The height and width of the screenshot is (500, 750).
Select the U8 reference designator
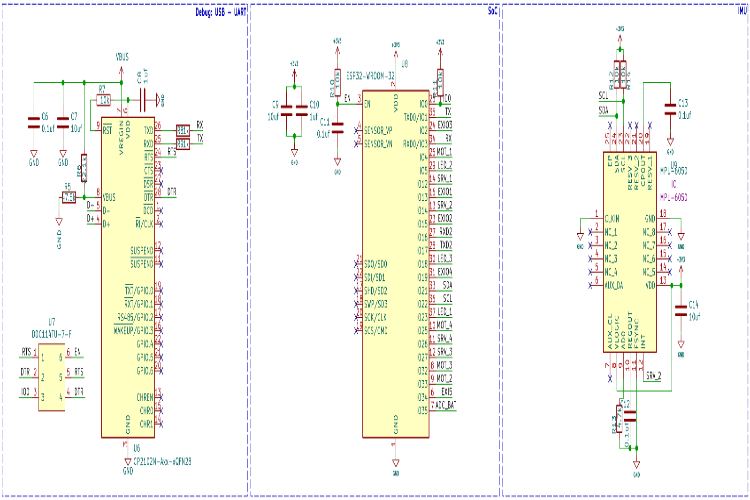(405, 64)
